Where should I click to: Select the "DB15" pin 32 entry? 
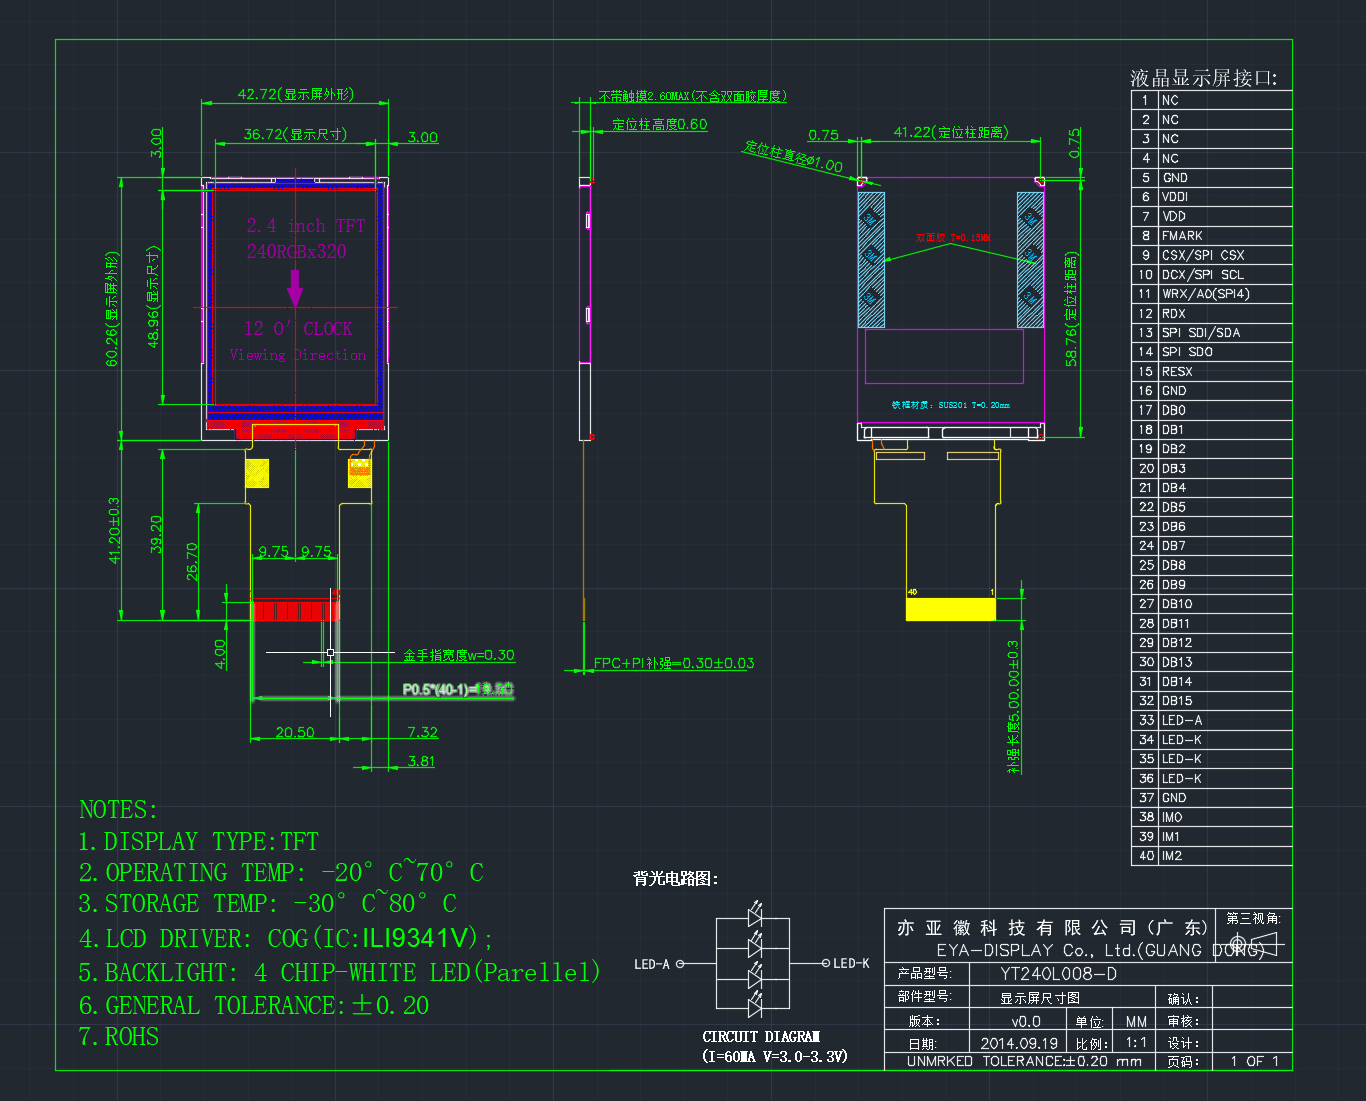point(1177,701)
